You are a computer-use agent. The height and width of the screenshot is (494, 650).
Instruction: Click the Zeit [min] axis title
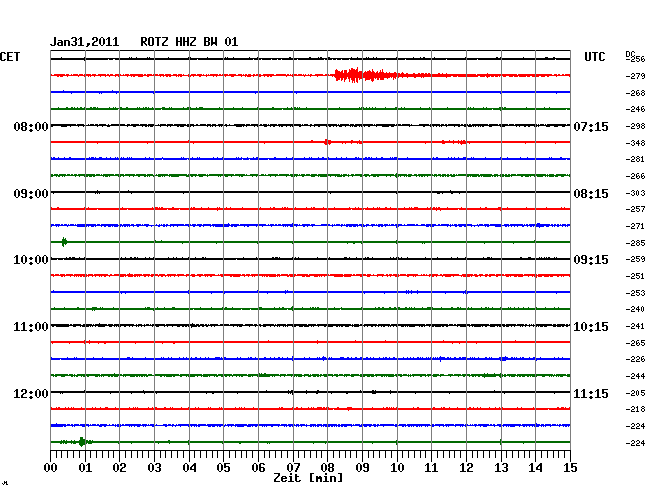coord(308,478)
